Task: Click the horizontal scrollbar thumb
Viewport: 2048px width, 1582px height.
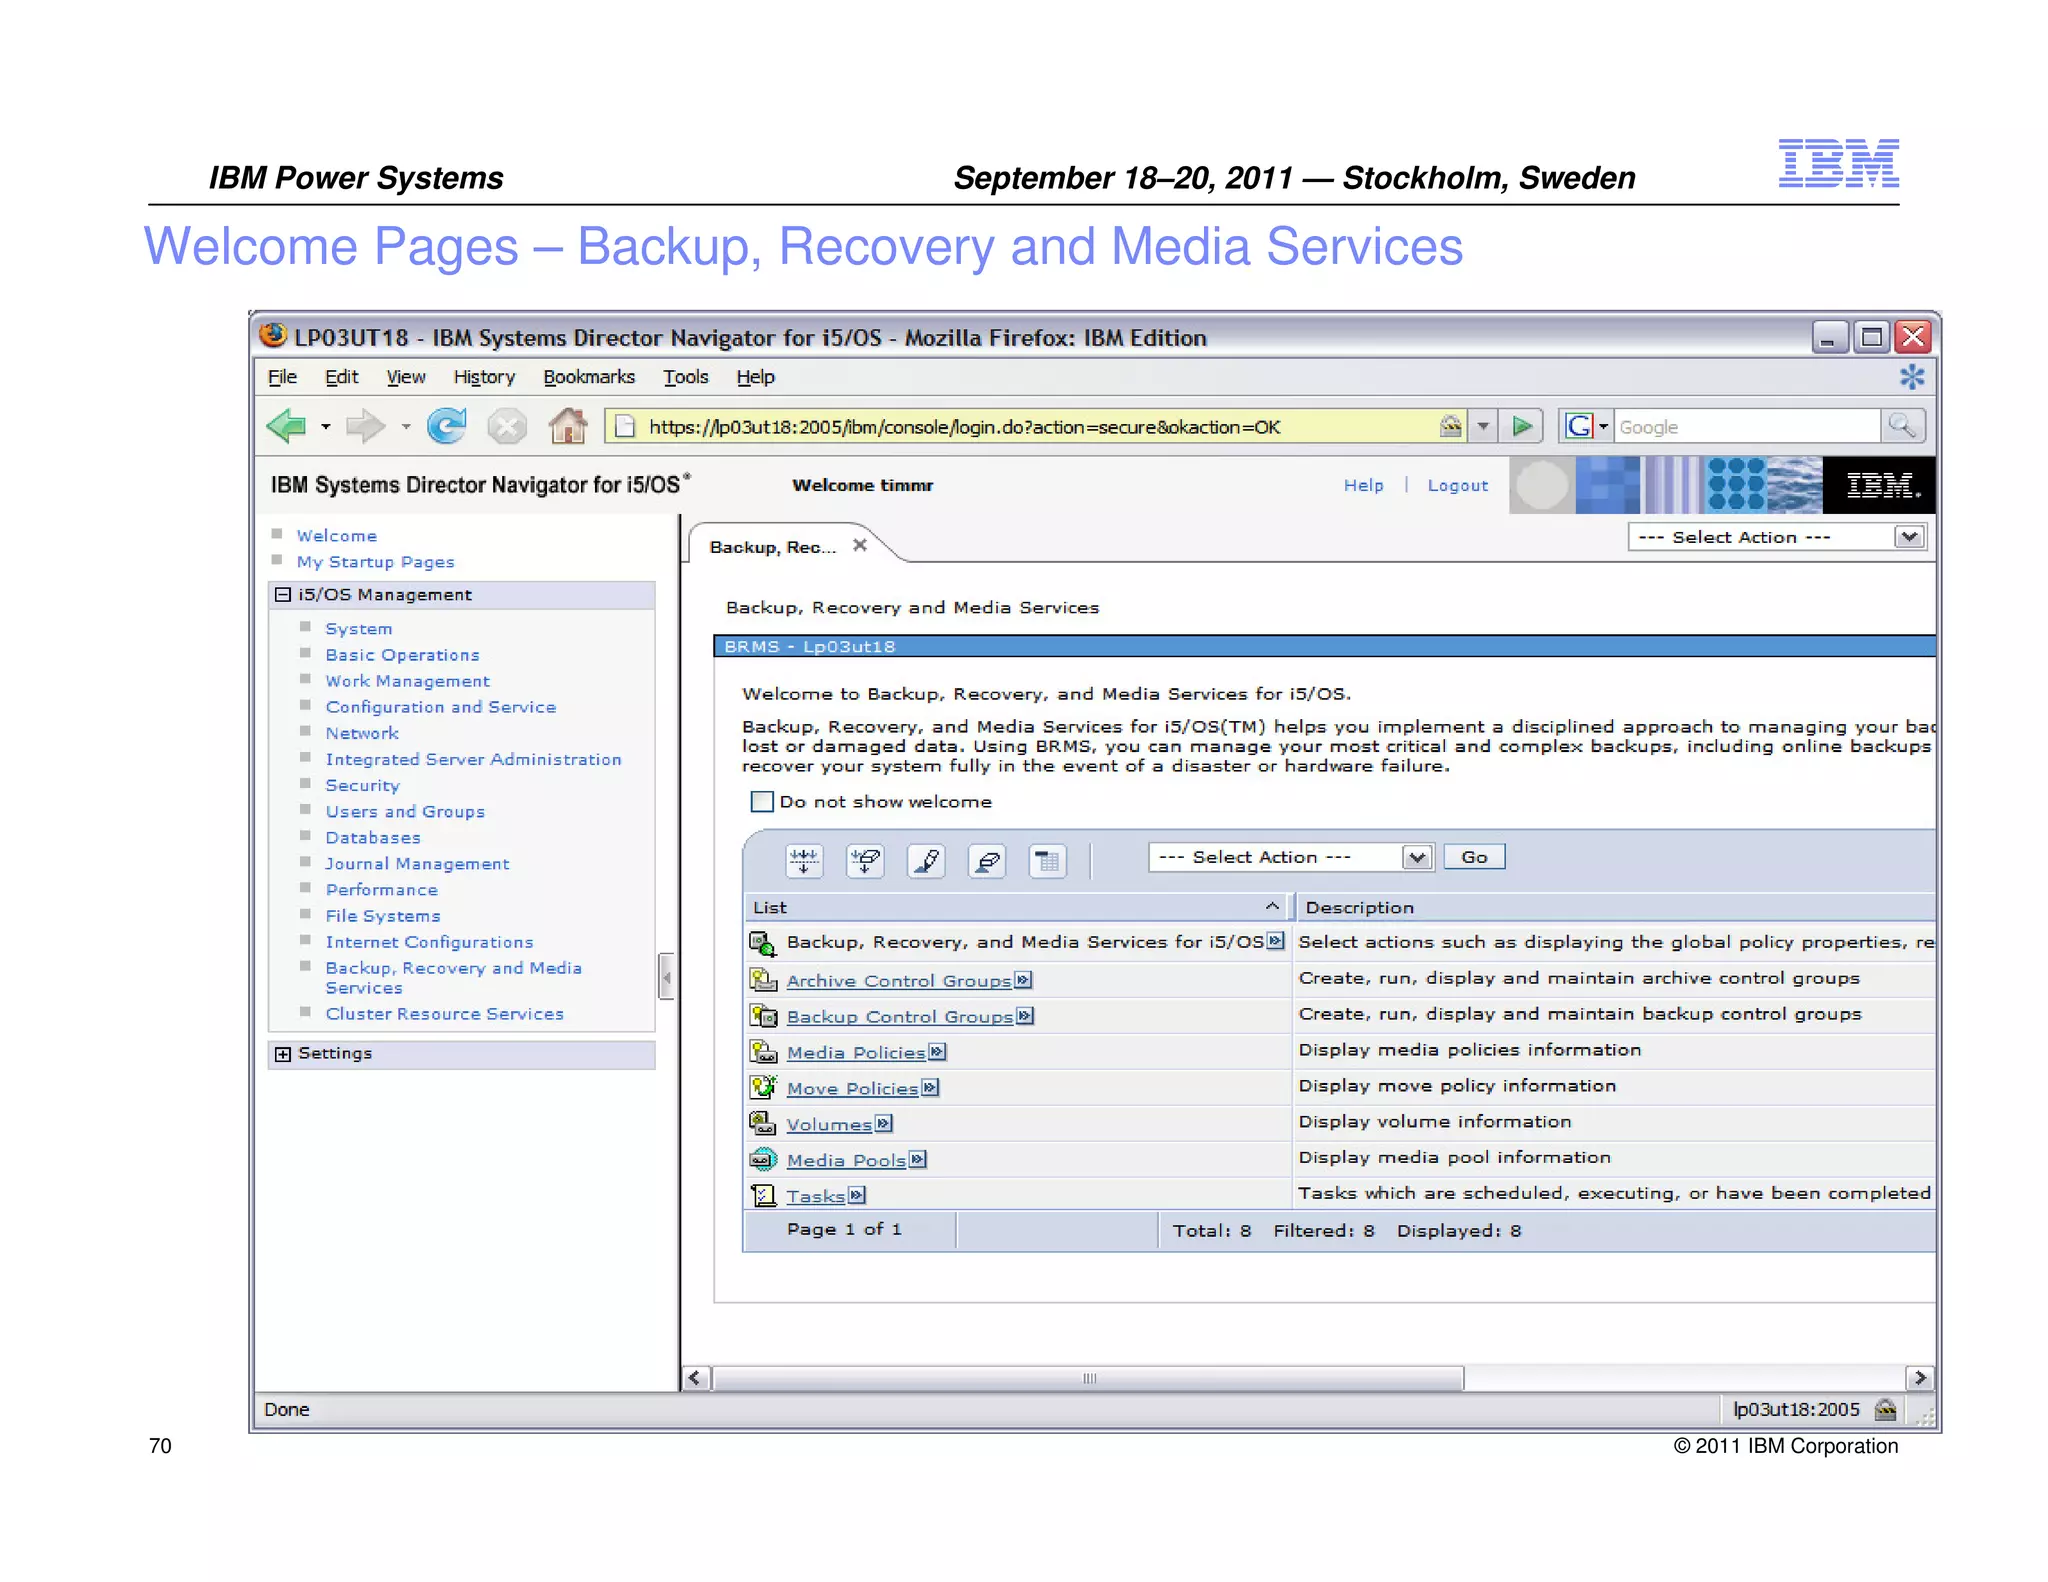Action: [1089, 1378]
